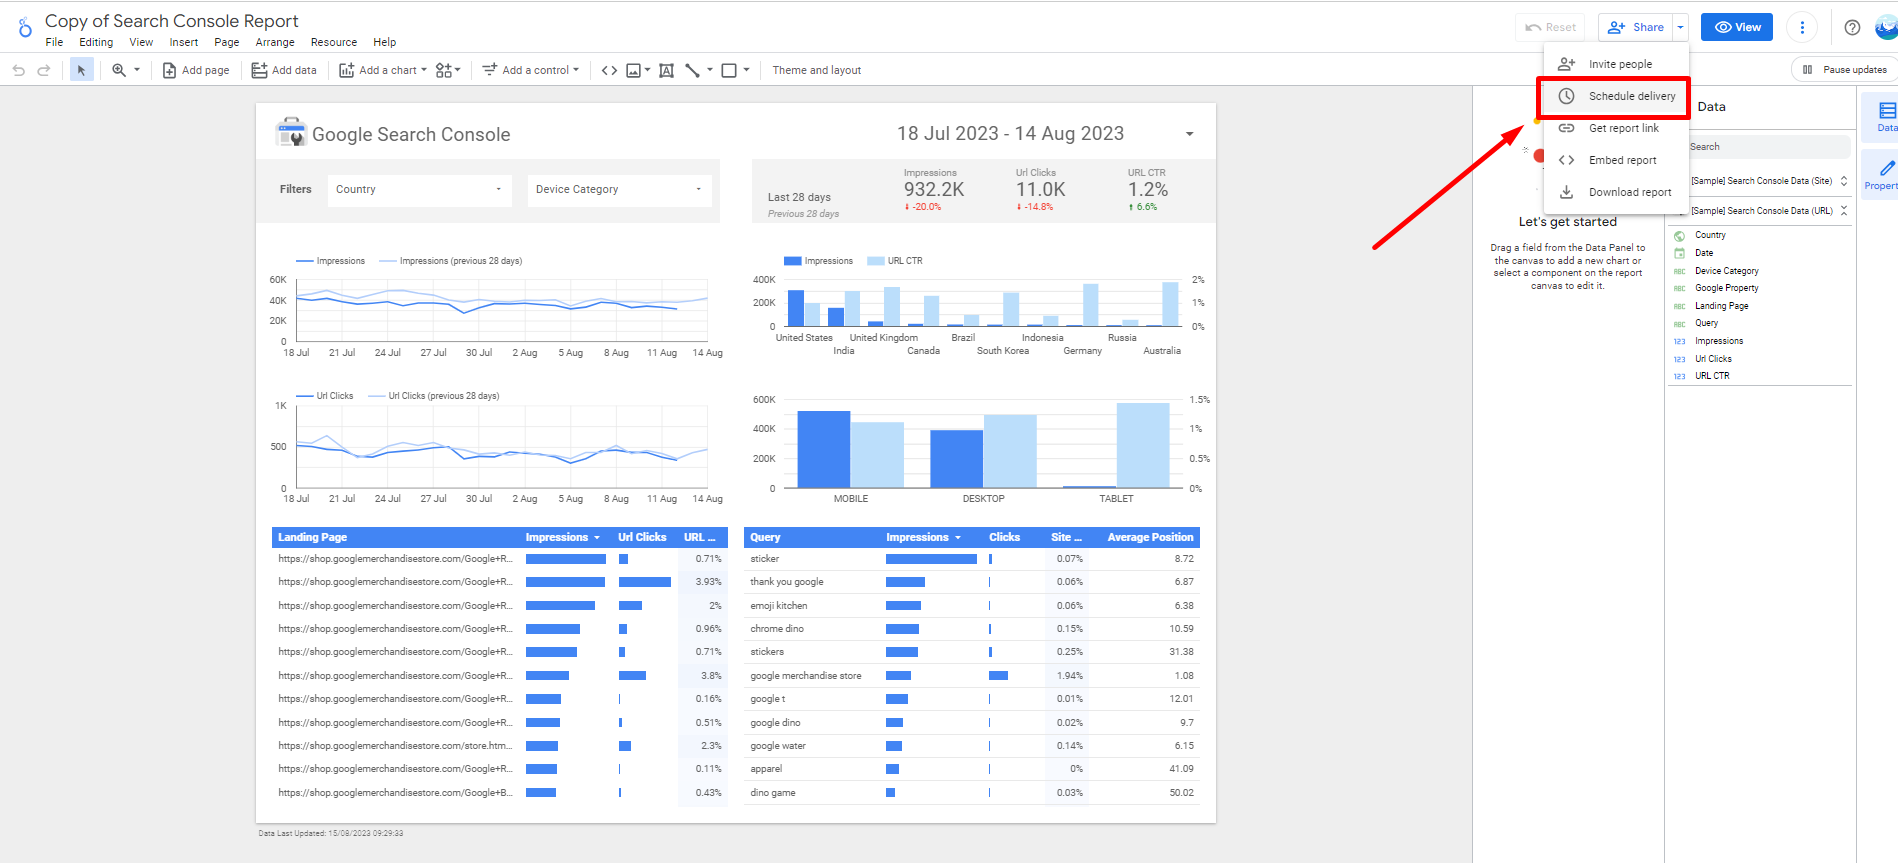This screenshot has height=863, width=1898.
Task: Open the Resource menu
Action: 334,42
